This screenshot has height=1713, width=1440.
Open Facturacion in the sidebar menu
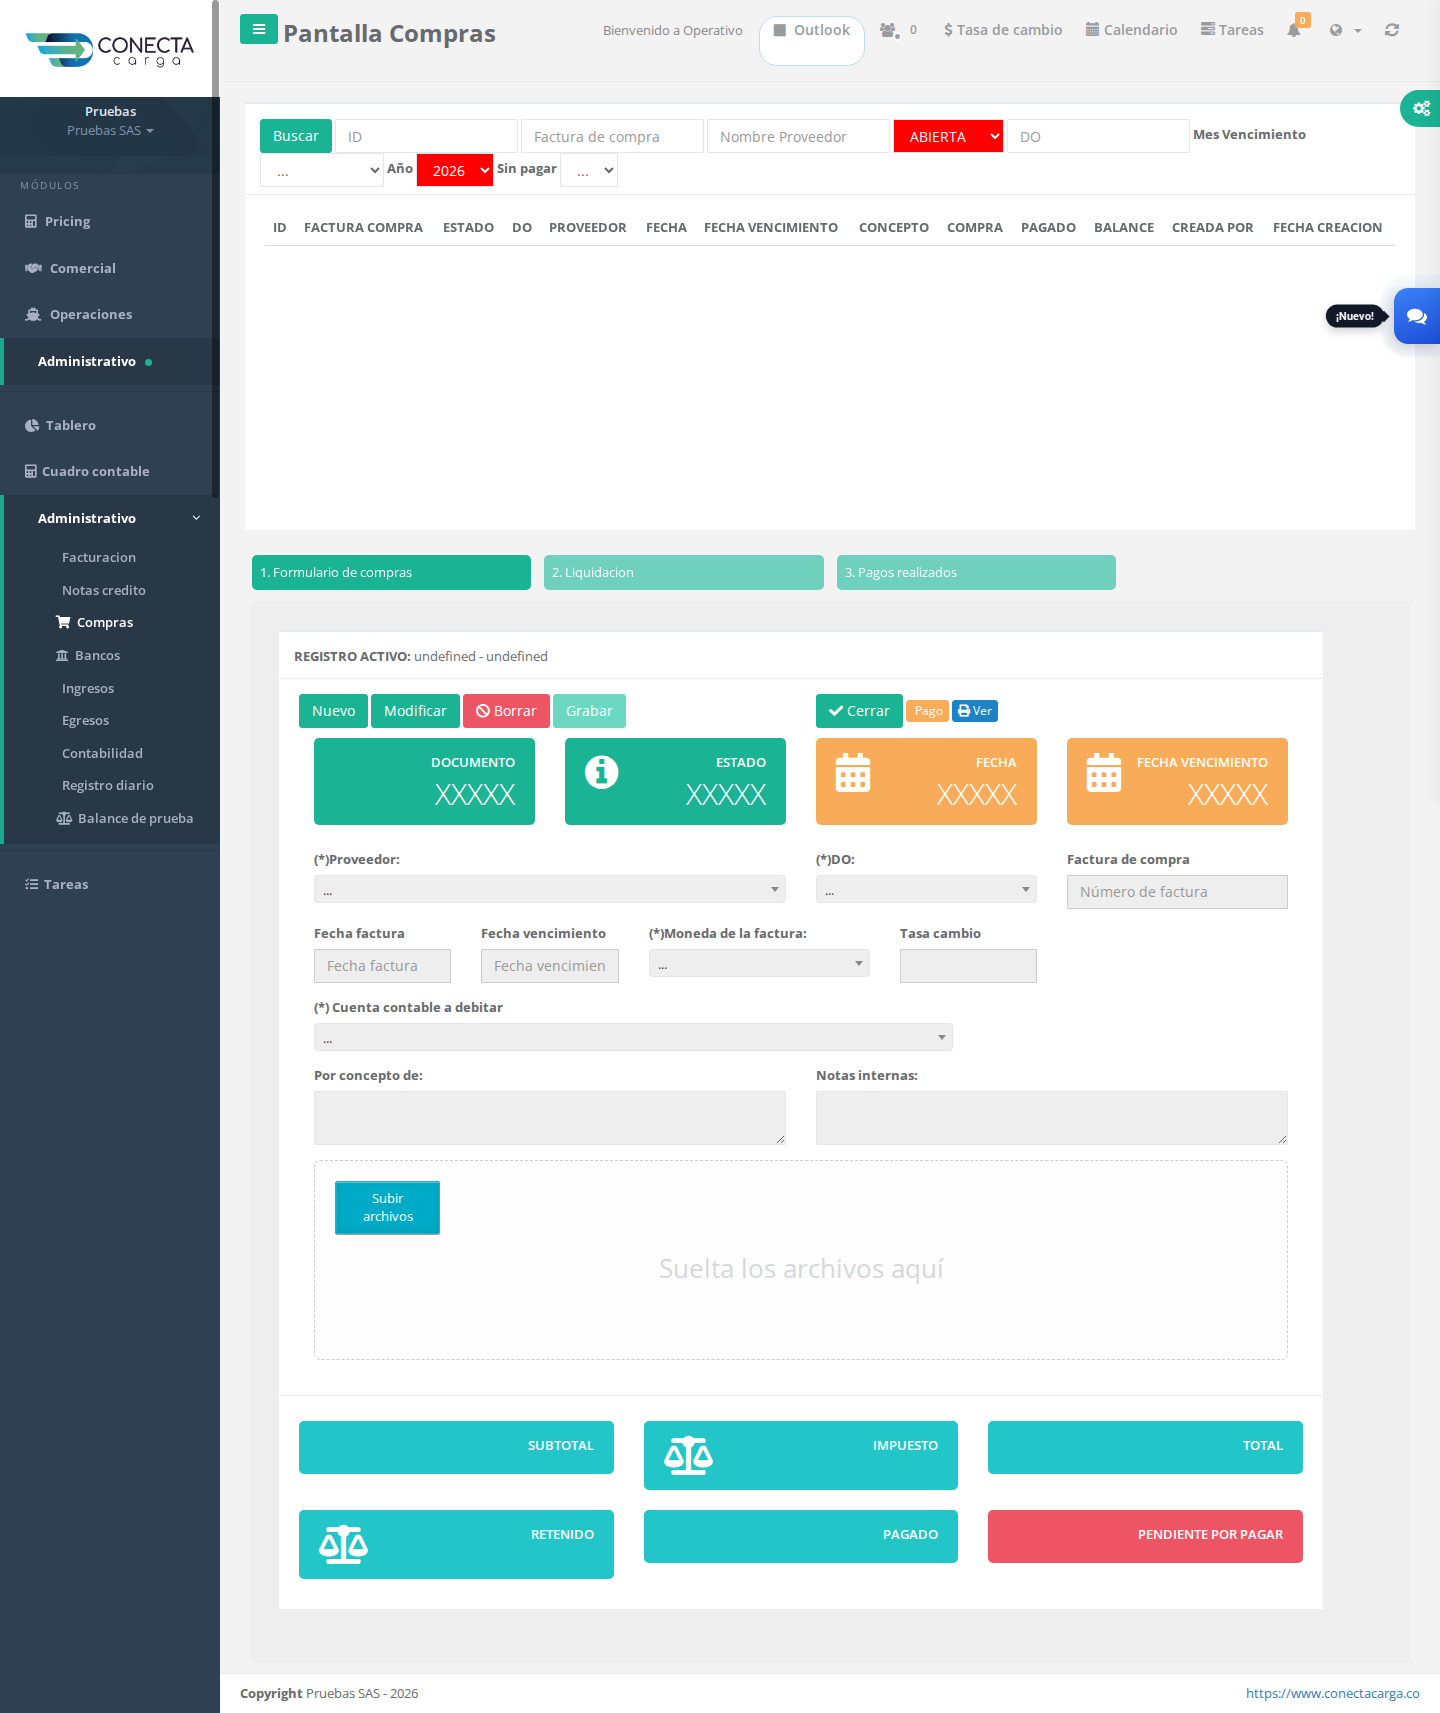(x=99, y=557)
